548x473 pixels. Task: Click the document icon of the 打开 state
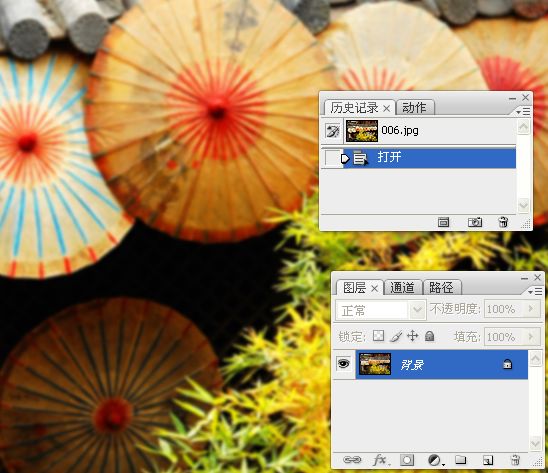360,158
